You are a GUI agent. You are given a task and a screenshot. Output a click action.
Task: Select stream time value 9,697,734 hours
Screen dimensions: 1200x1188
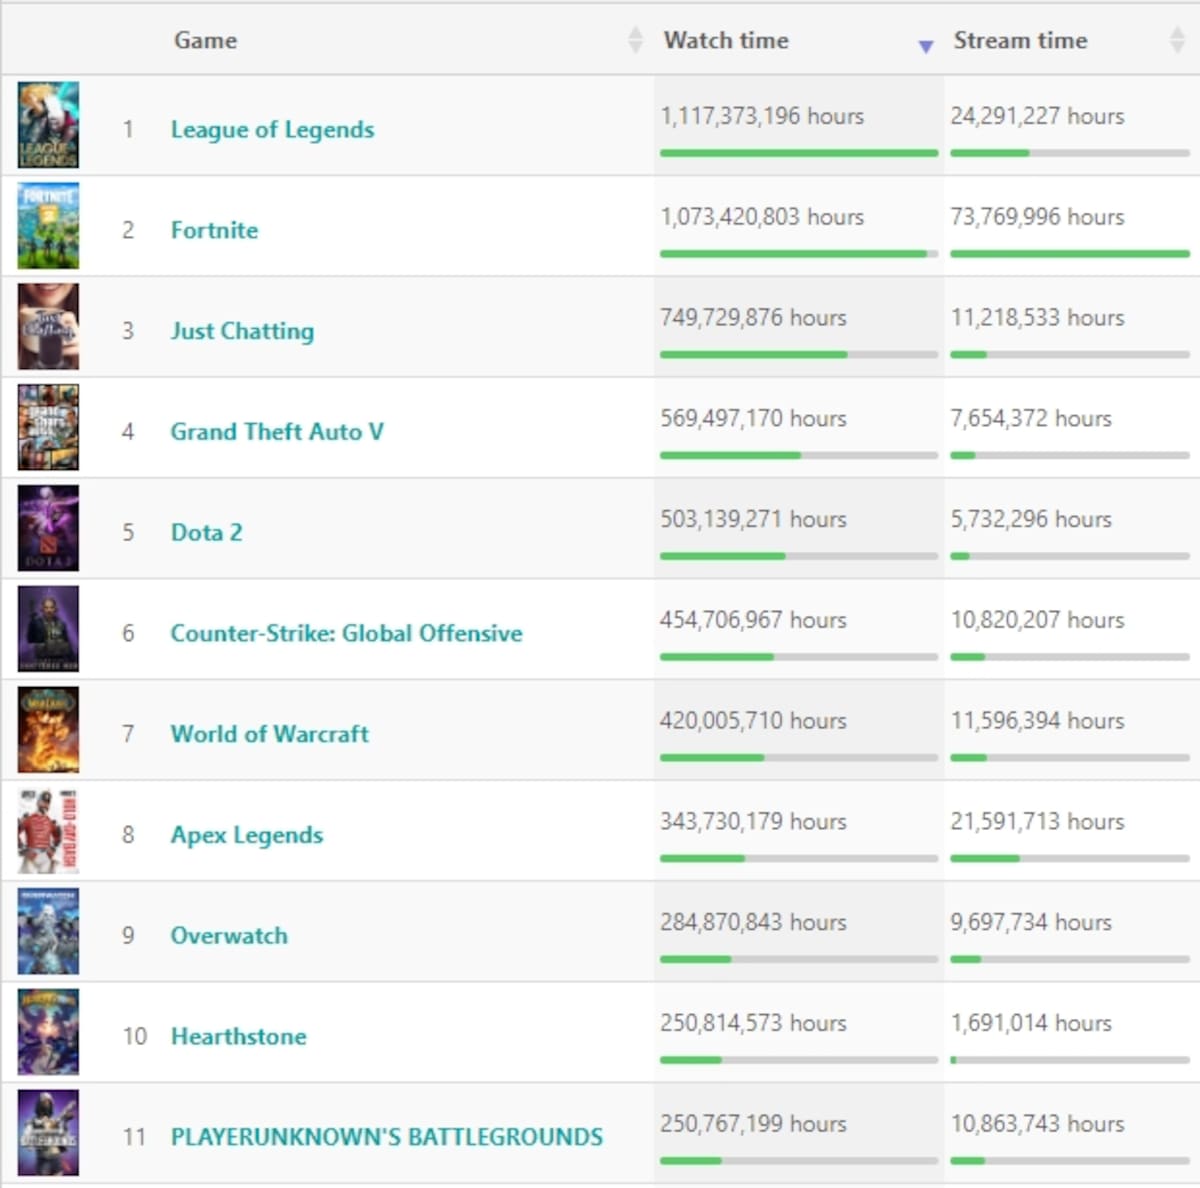point(1031,922)
